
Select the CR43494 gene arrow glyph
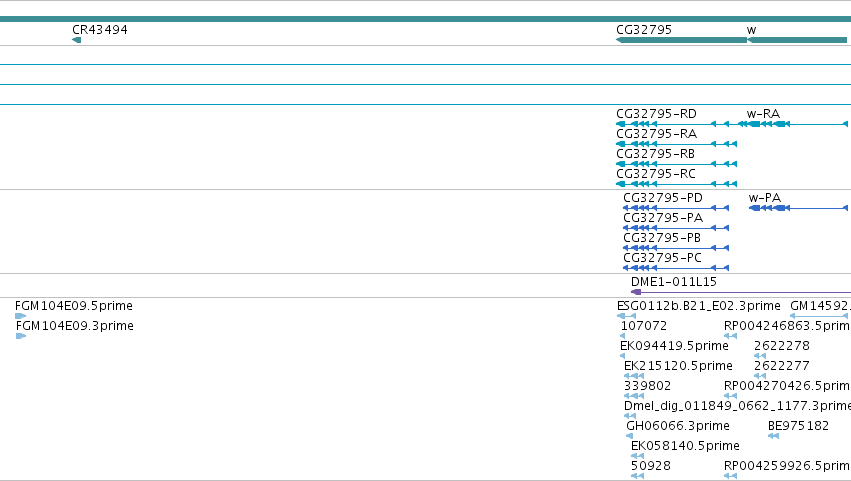point(77,40)
